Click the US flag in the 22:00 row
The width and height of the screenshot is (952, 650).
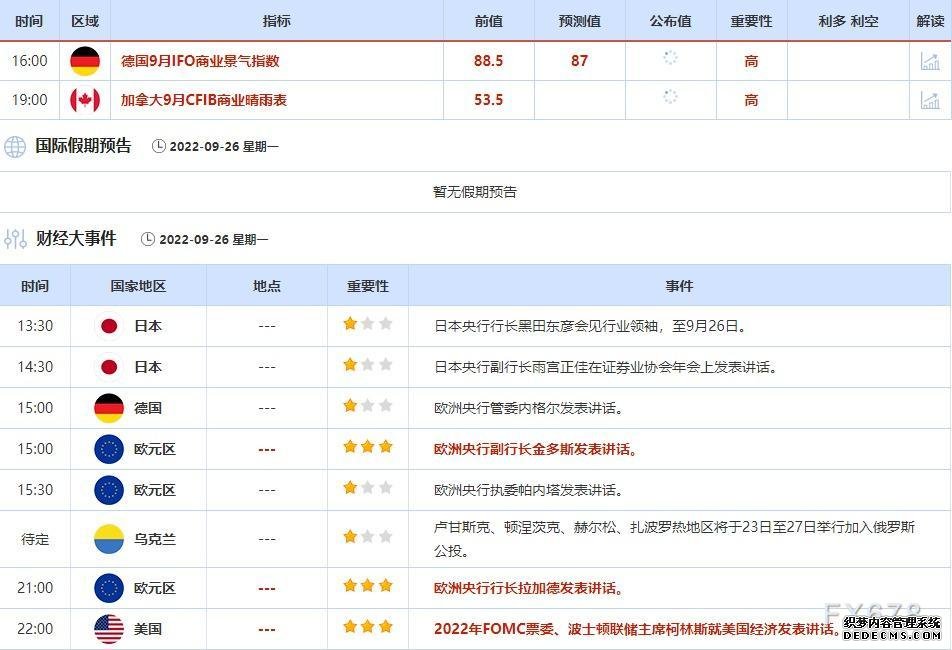tap(109, 629)
